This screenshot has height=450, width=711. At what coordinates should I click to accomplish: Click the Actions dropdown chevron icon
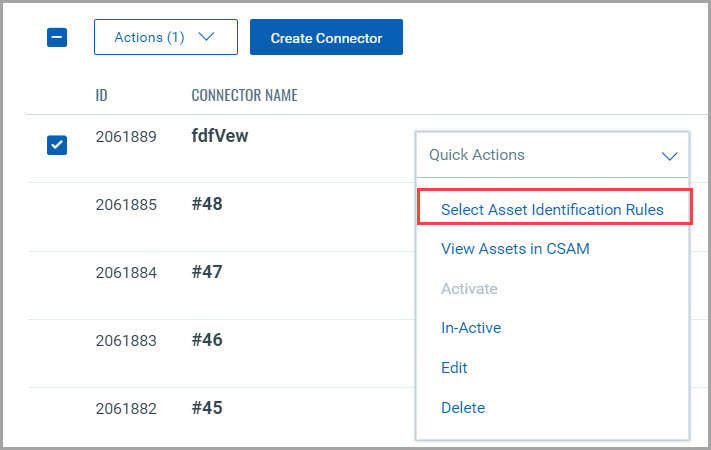coord(207,38)
